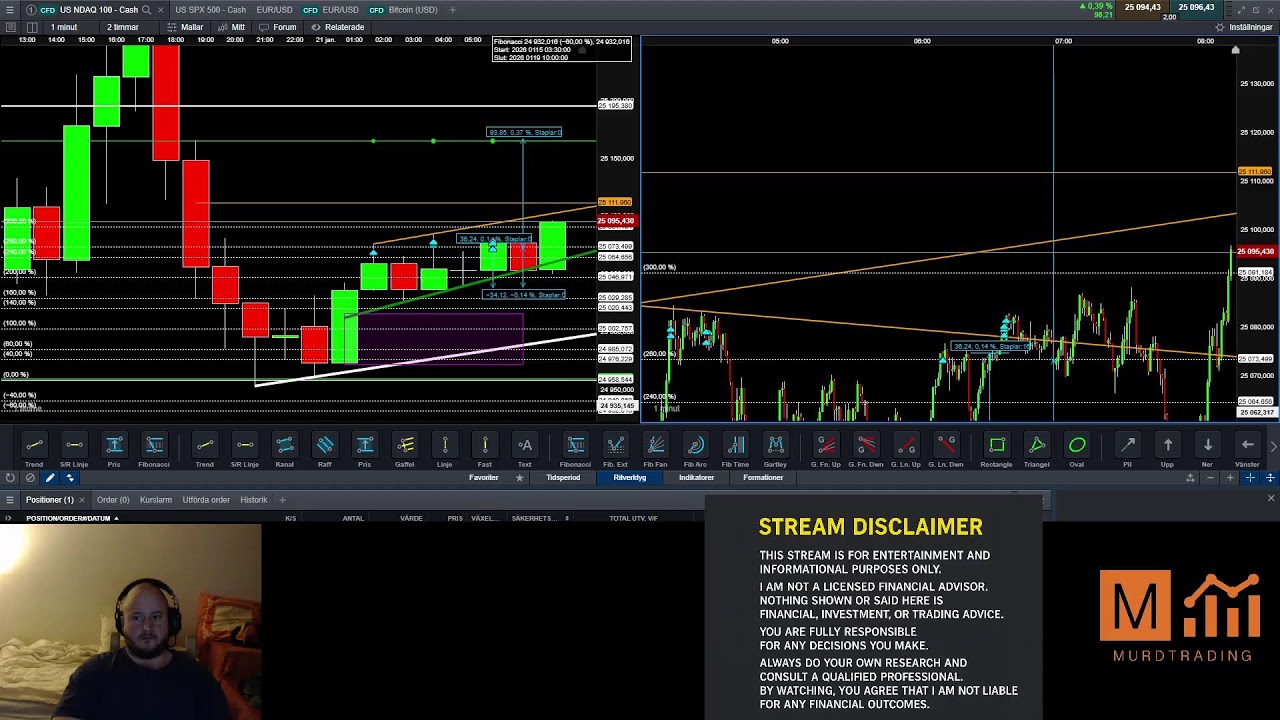Select the Gartley pattern tool
1280x720 pixels.
coord(775,450)
